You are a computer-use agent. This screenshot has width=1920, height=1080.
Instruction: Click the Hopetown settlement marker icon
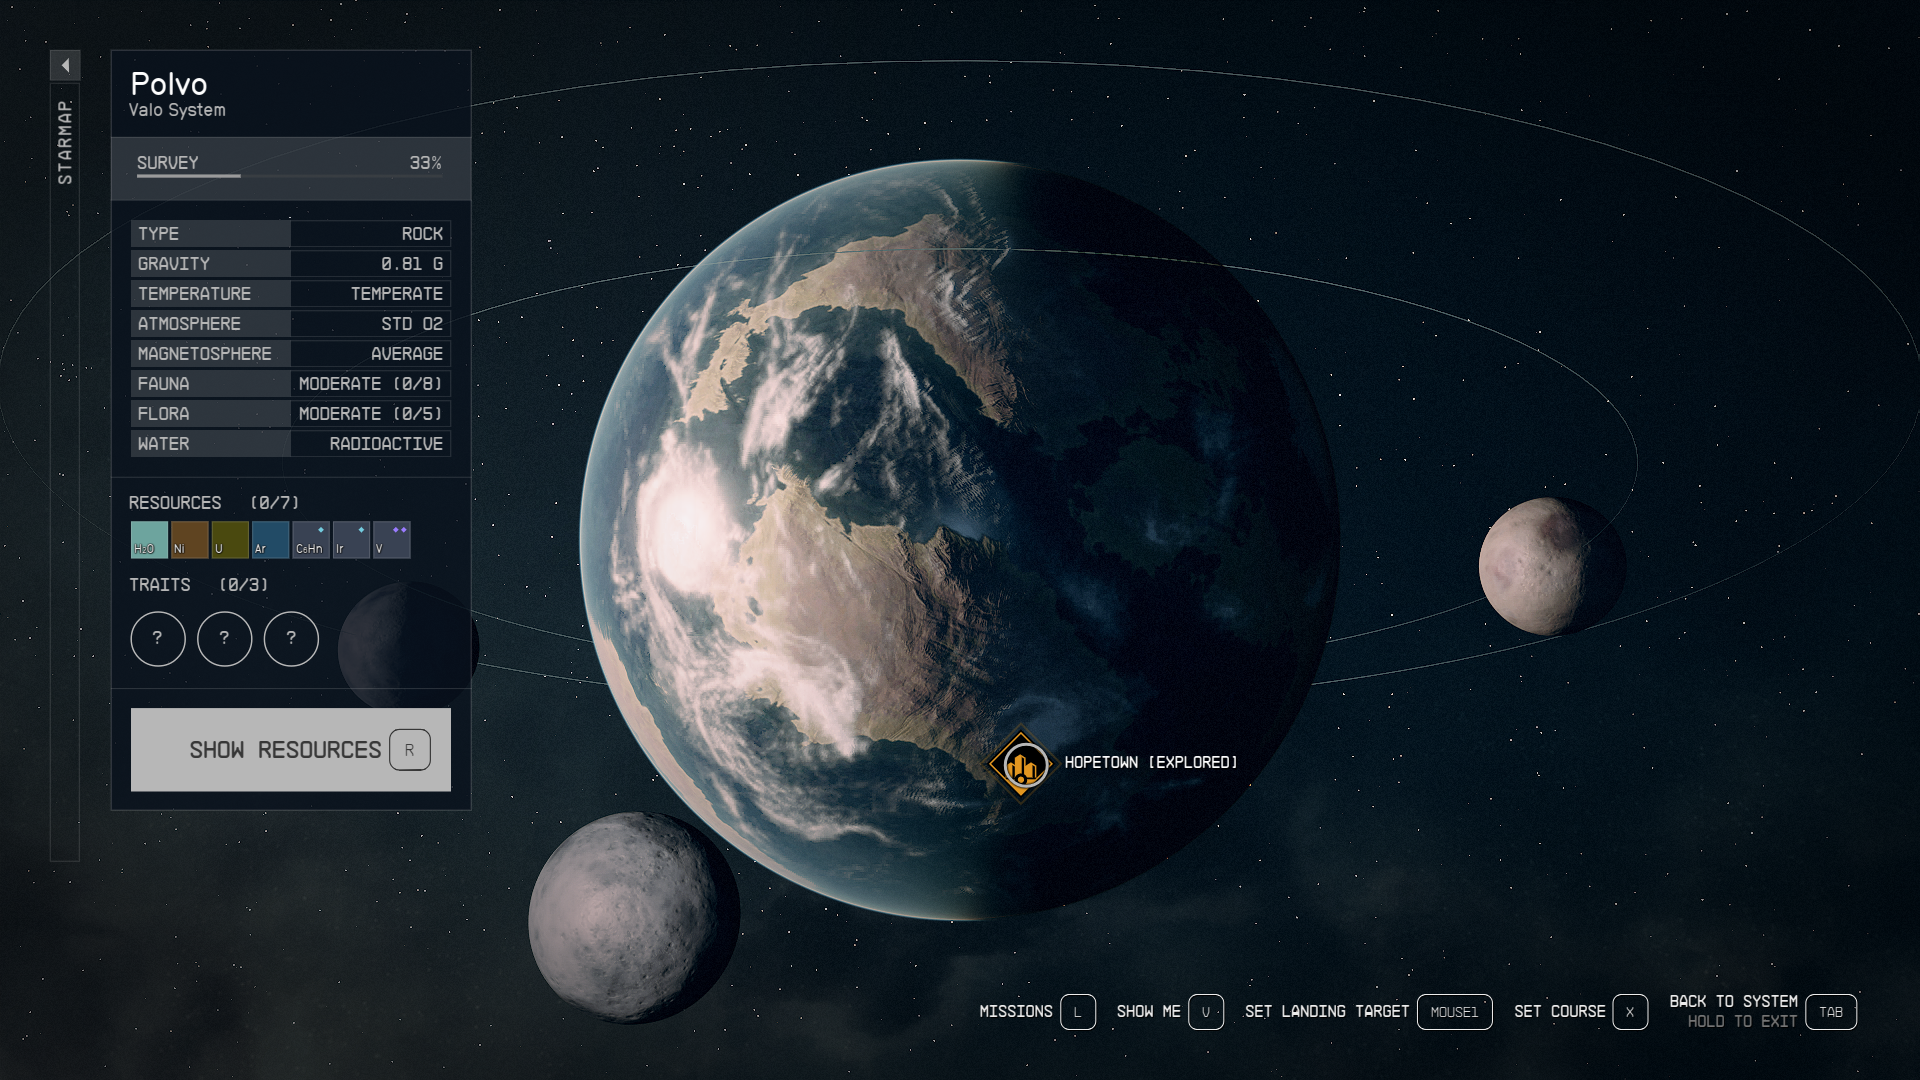tap(1020, 765)
